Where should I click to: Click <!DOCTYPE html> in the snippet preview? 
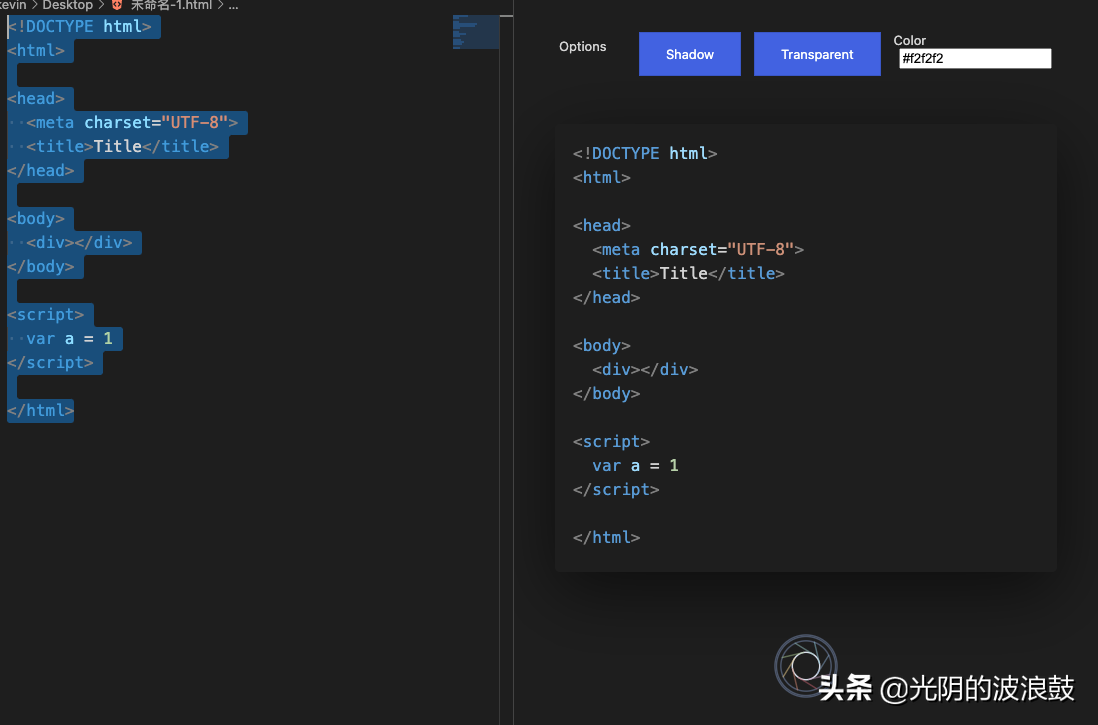[644, 153]
